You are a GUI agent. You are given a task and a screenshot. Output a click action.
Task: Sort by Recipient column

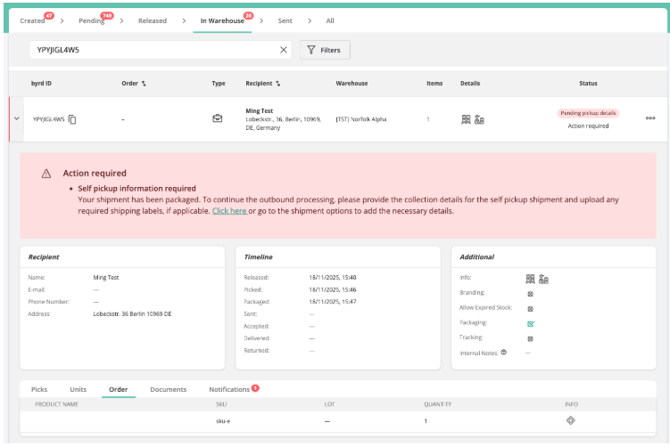click(x=278, y=83)
